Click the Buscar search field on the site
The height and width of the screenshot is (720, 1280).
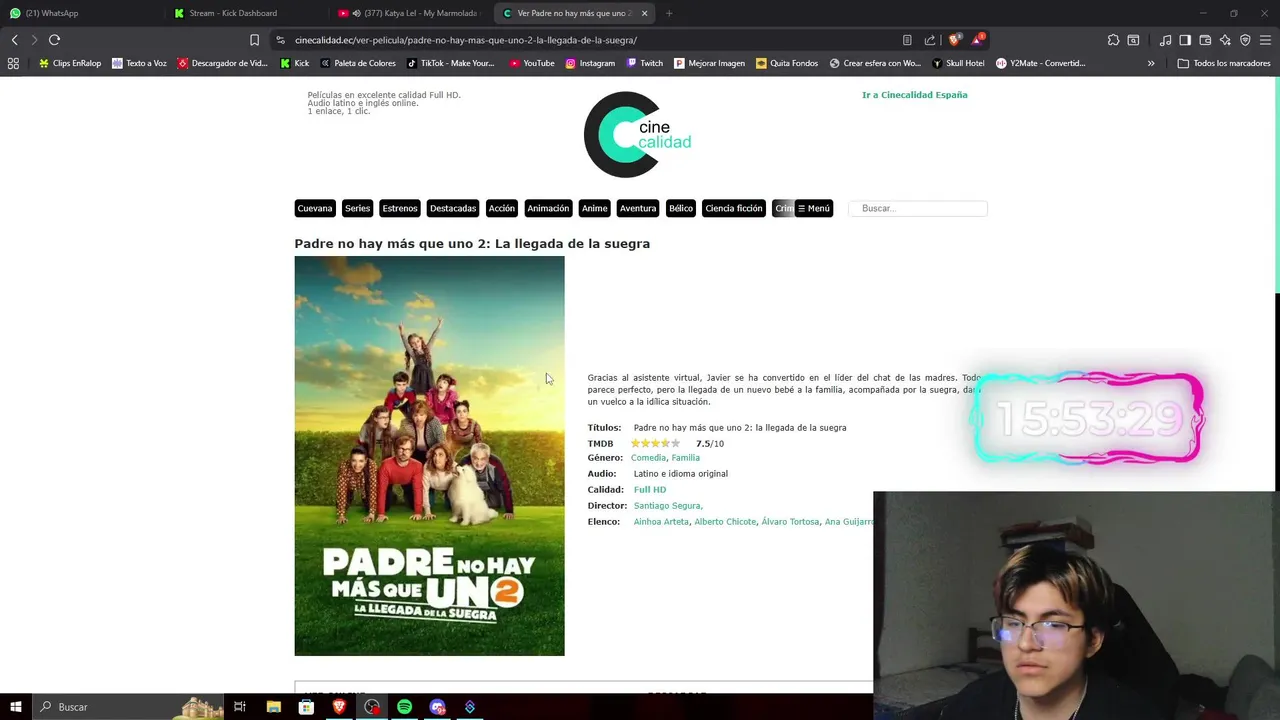[x=918, y=208]
